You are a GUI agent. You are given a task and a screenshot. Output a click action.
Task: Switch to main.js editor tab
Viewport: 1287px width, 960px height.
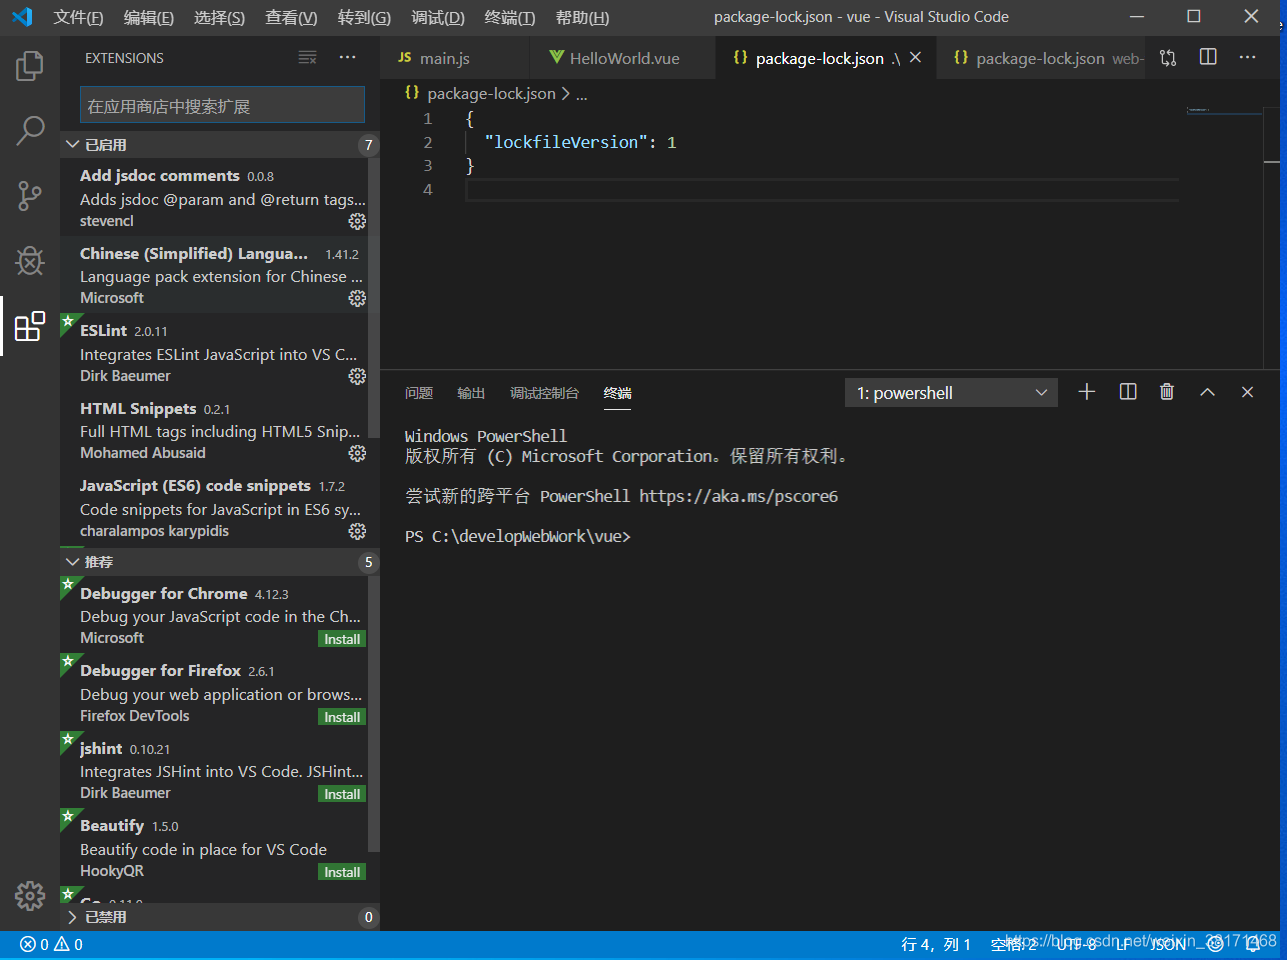click(455, 58)
